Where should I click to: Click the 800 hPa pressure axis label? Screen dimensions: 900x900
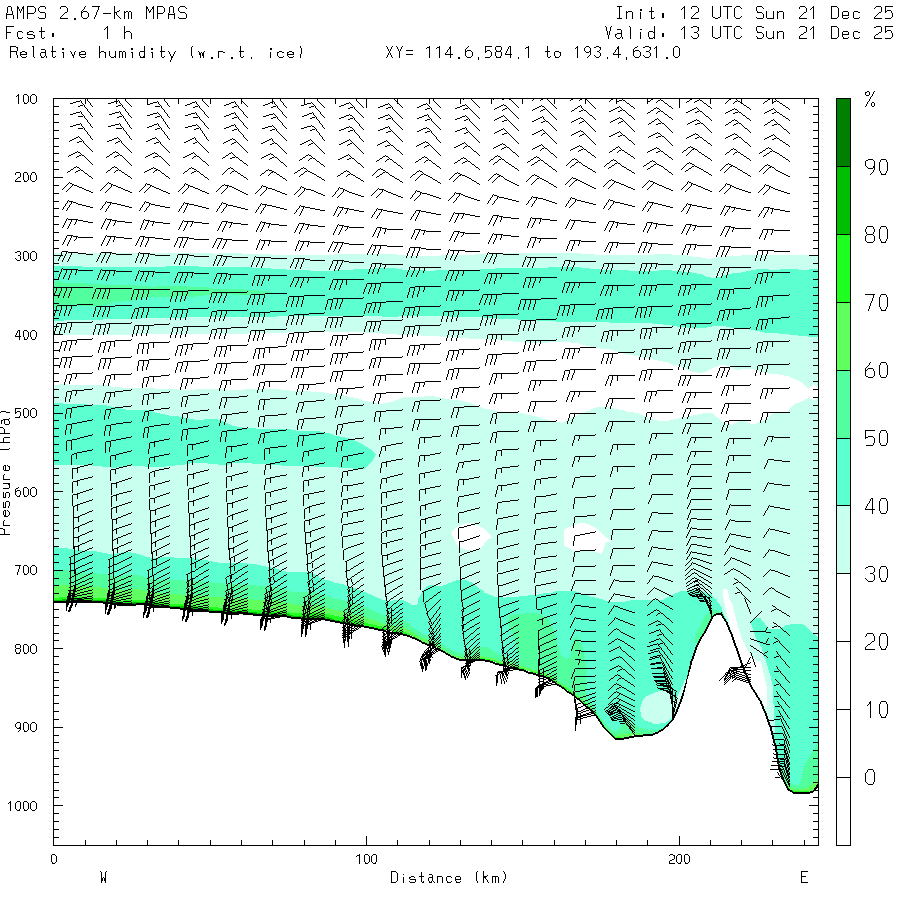26,649
